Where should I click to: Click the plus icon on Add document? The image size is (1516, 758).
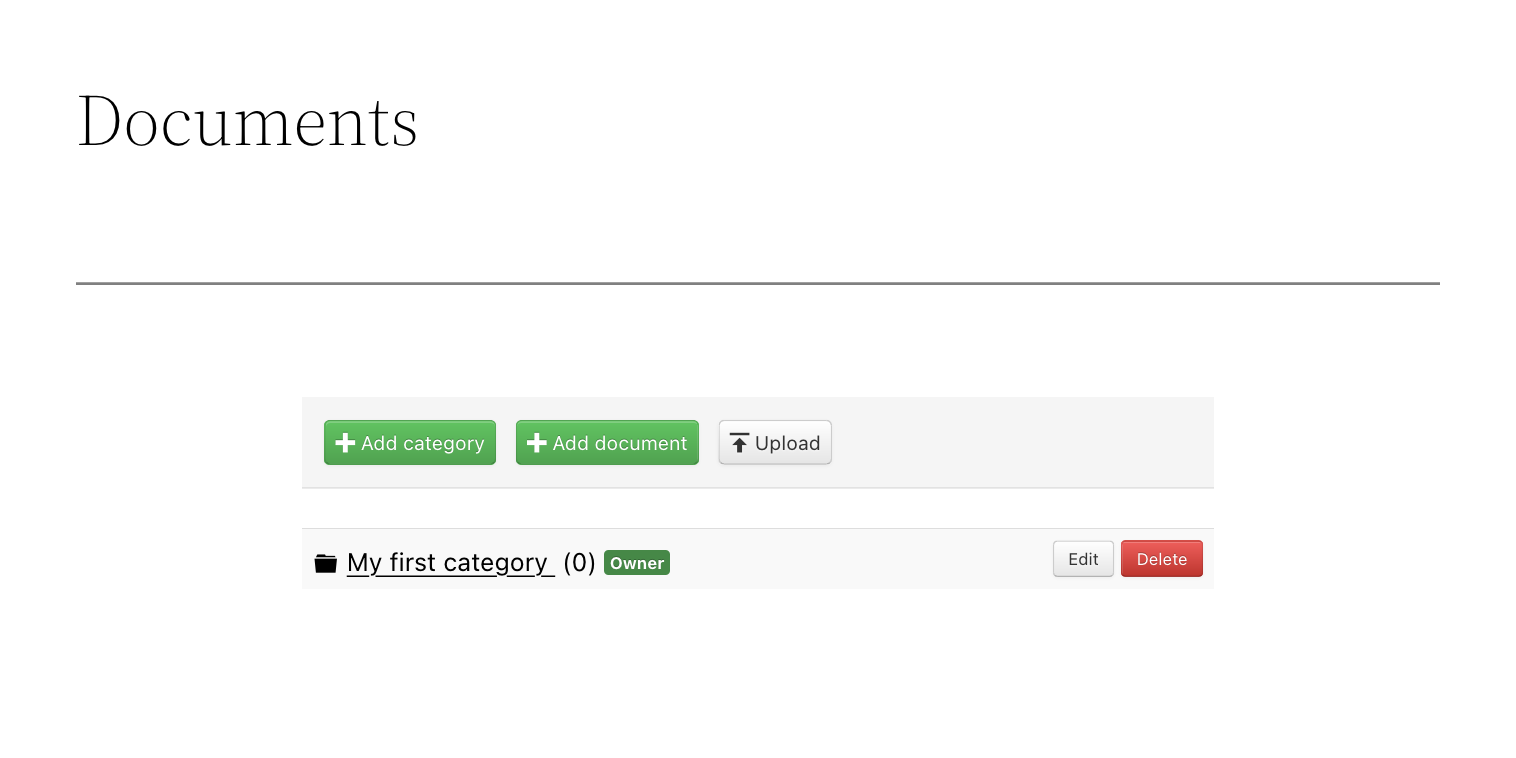tap(537, 443)
